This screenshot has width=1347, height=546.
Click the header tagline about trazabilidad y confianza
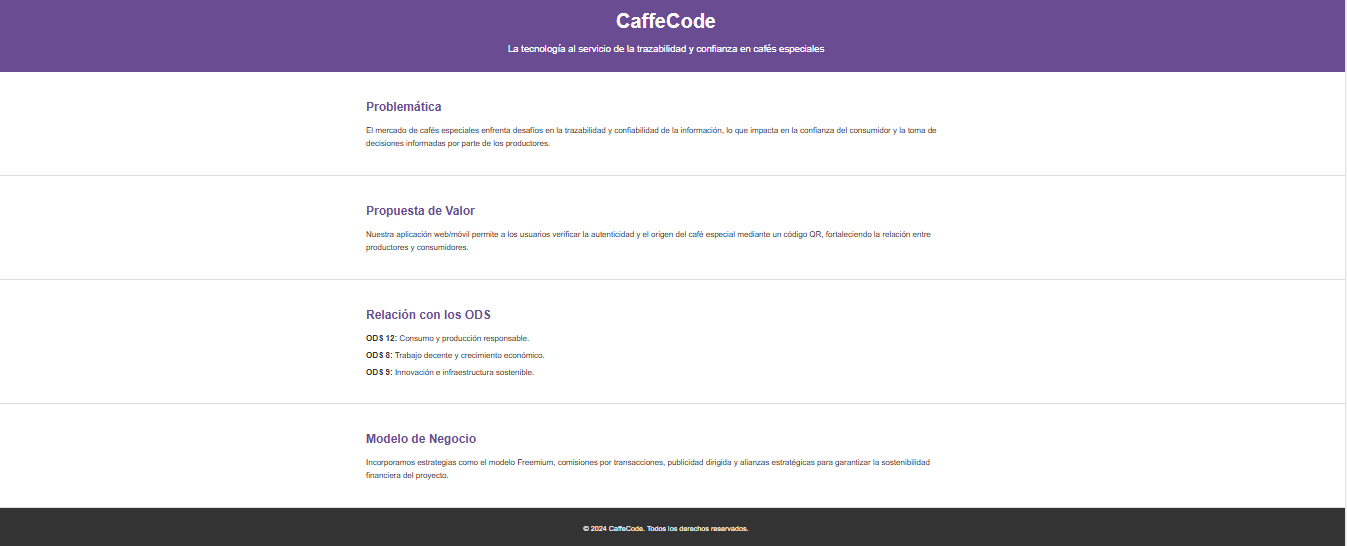click(x=665, y=49)
